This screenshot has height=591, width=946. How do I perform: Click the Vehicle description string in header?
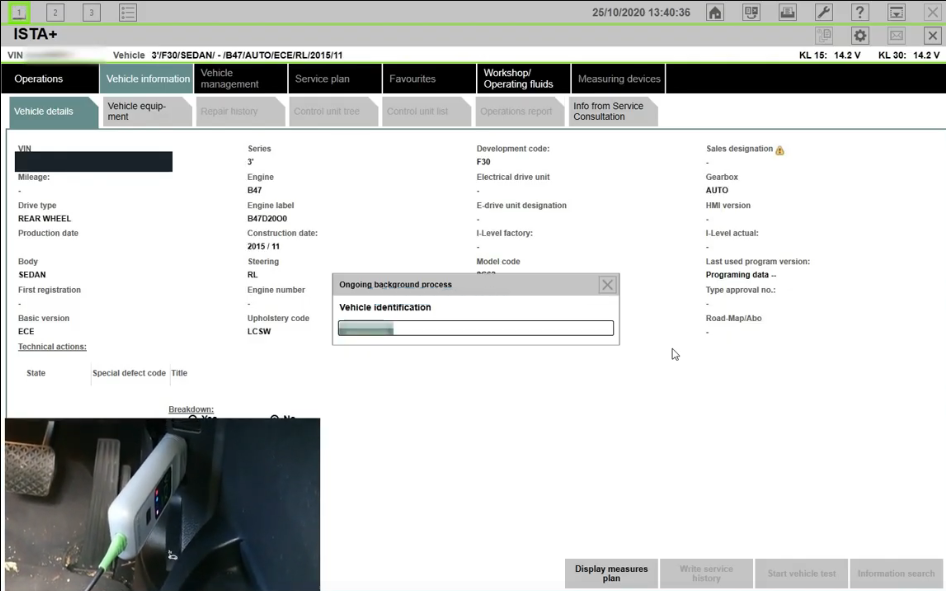coord(247,55)
